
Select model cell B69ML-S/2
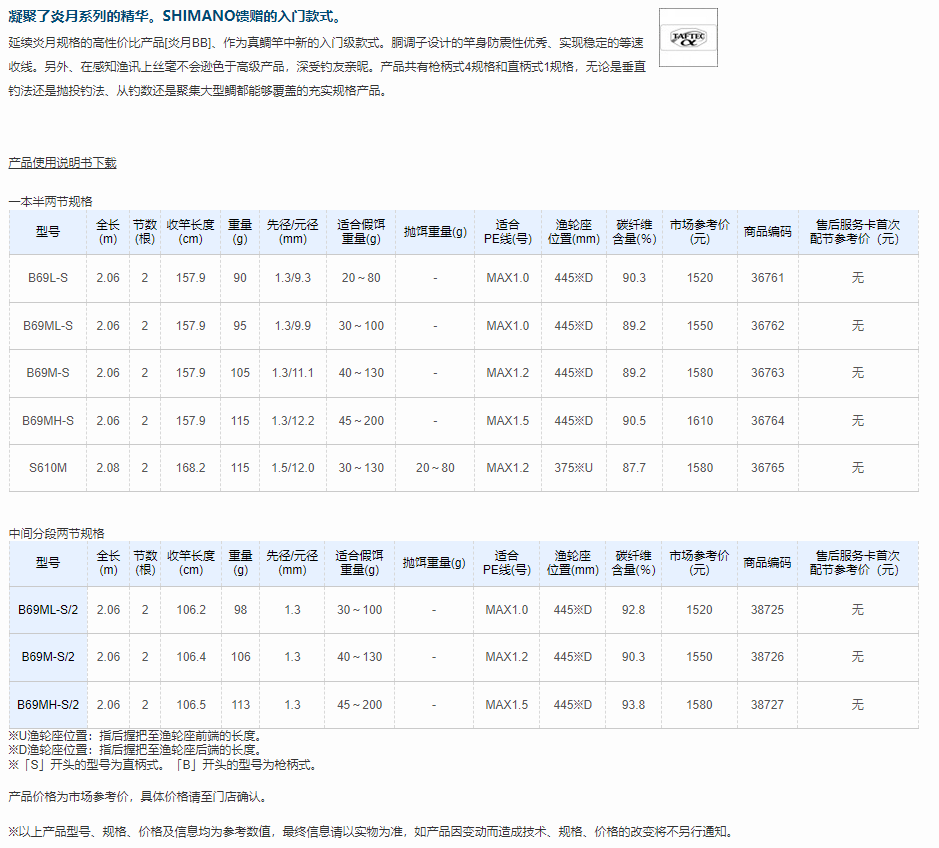tap(48, 610)
